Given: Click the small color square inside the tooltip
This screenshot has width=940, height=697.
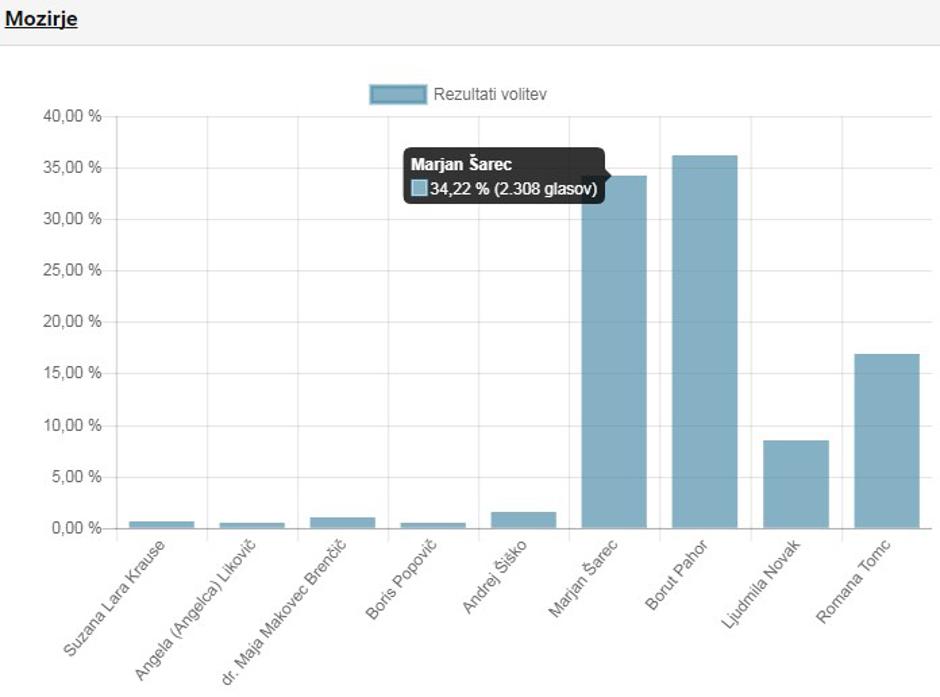Looking at the screenshot, I should tap(419, 188).
